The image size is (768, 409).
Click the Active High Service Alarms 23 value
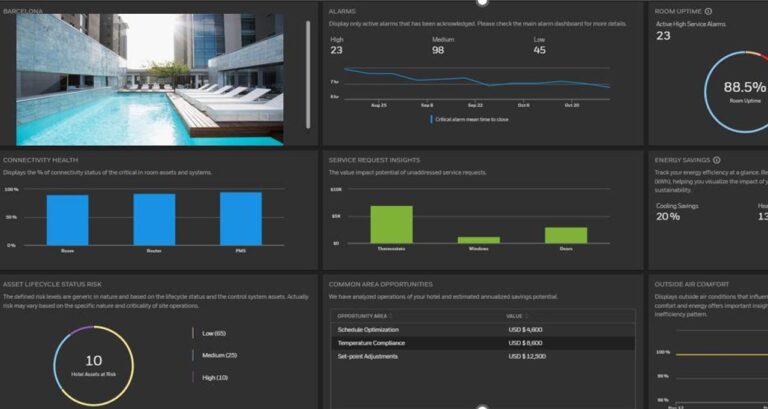coord(663,36)
